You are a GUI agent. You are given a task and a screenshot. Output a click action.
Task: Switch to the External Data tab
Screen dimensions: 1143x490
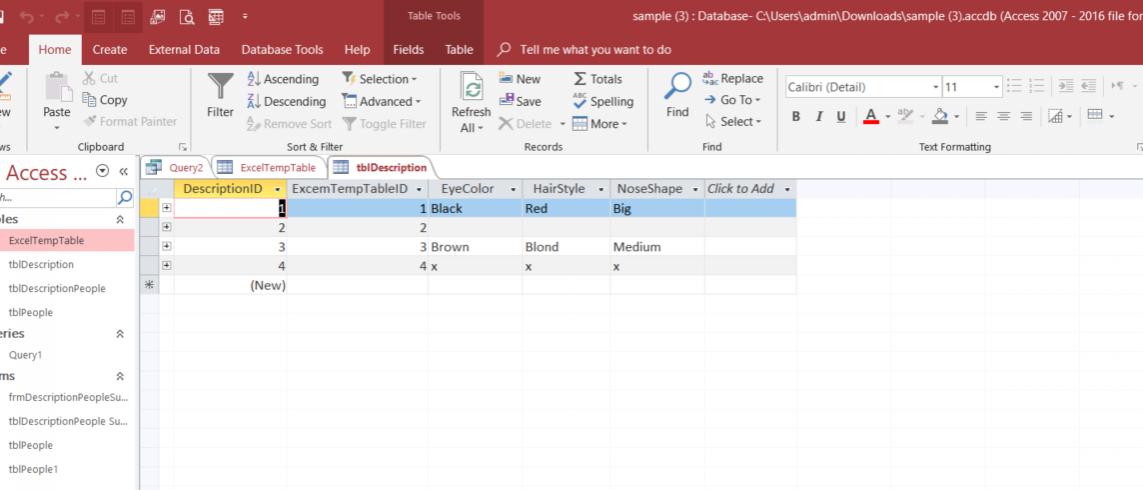pyautogui.click(x=184, y=49)
